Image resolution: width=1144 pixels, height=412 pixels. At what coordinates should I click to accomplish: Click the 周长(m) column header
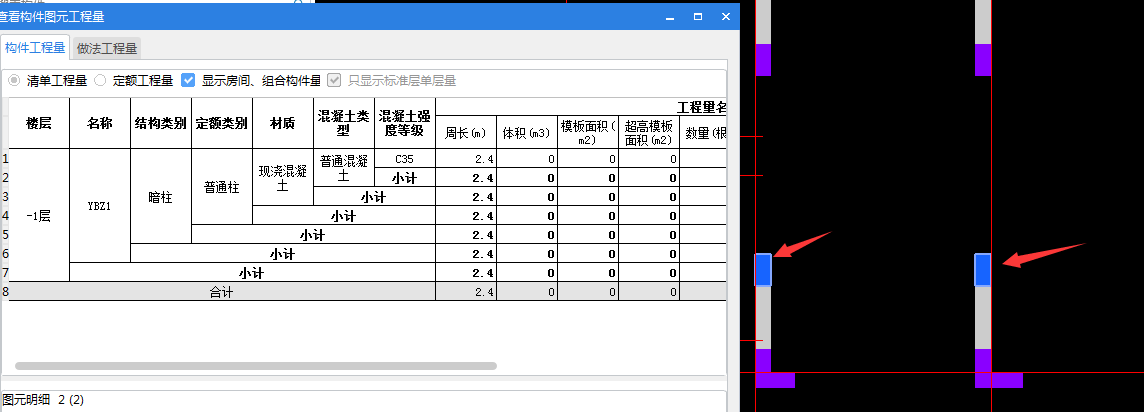click(x=465, y=132)
